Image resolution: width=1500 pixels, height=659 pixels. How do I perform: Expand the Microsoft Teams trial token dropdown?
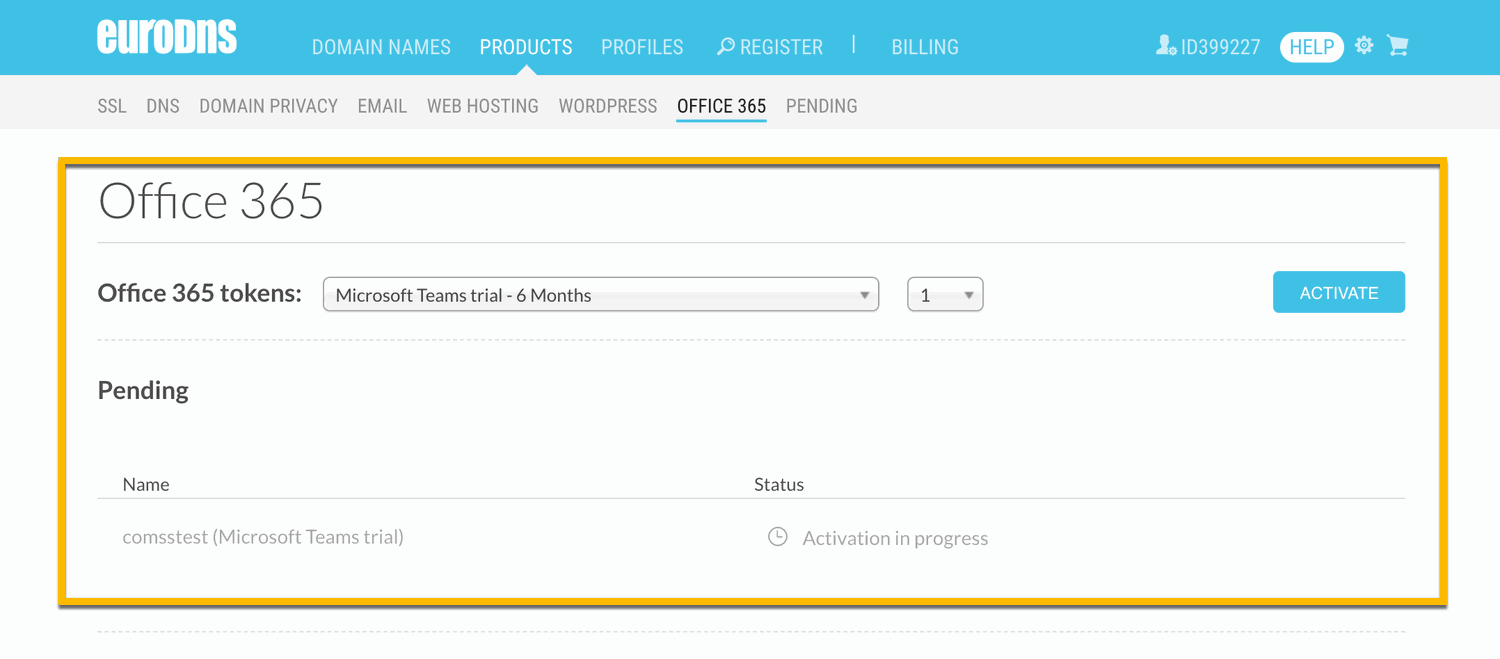tap(600, 295)
